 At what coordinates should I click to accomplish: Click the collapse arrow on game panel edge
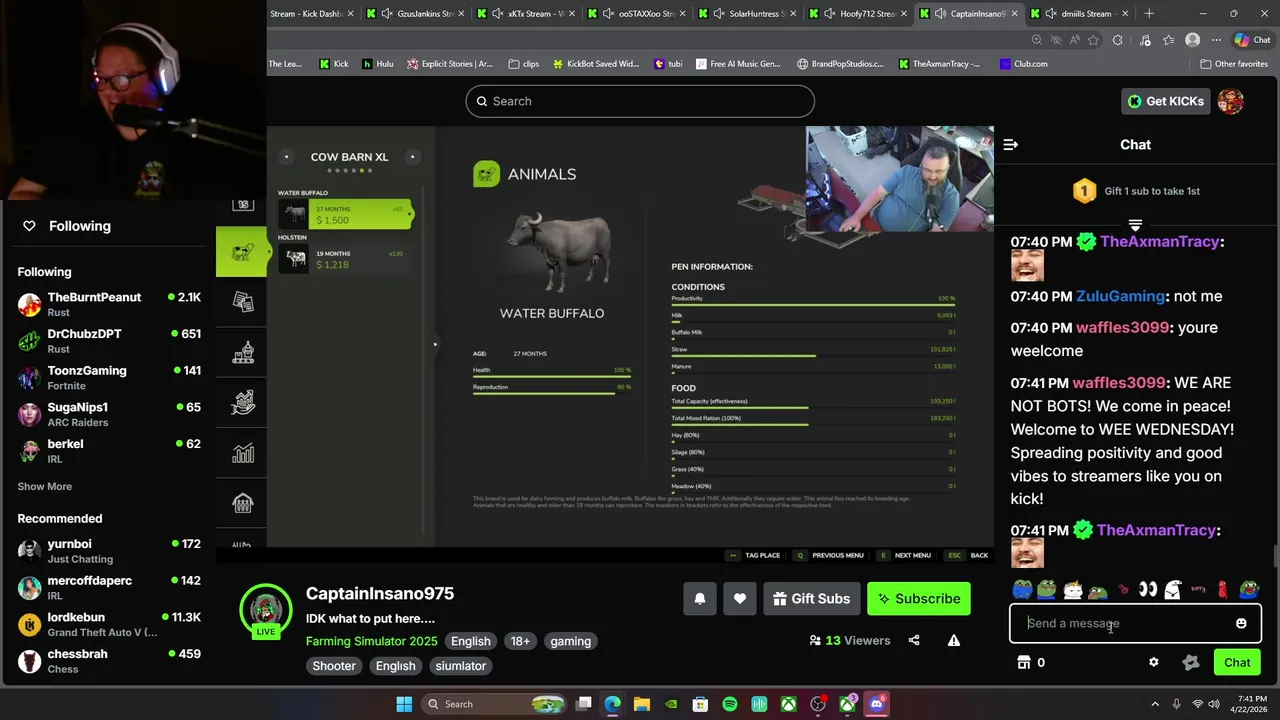(x=435, y=345)
